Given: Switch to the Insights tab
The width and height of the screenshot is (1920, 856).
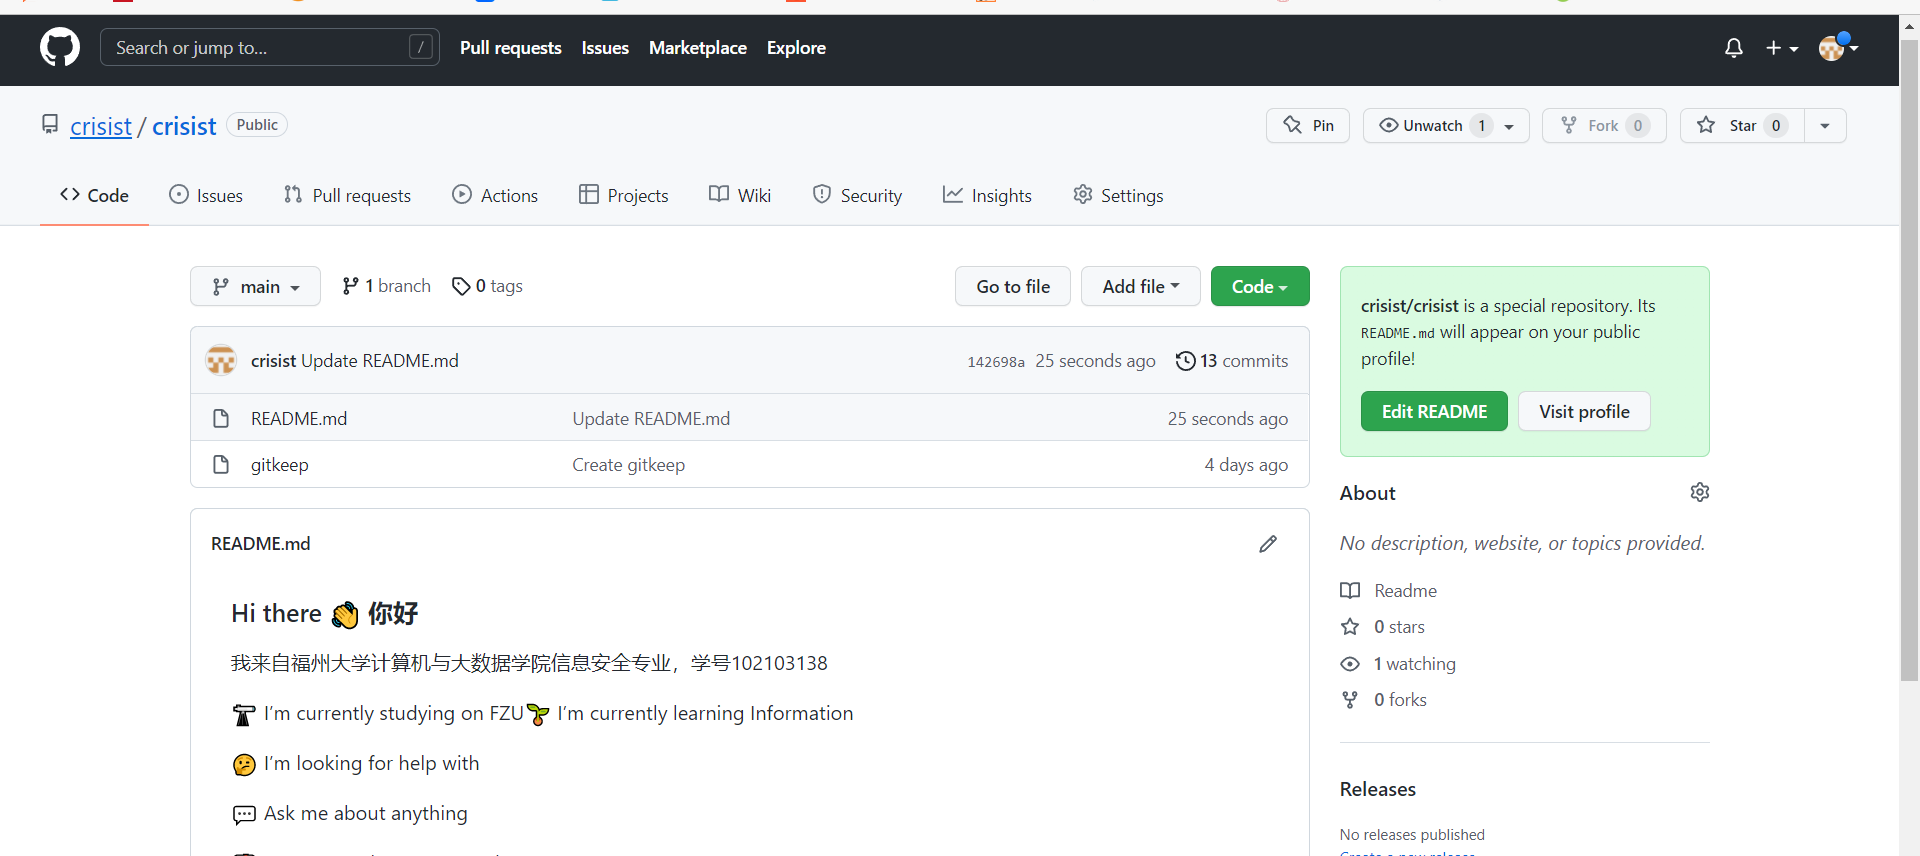Looking at the screenshot, I should point(987,195).
